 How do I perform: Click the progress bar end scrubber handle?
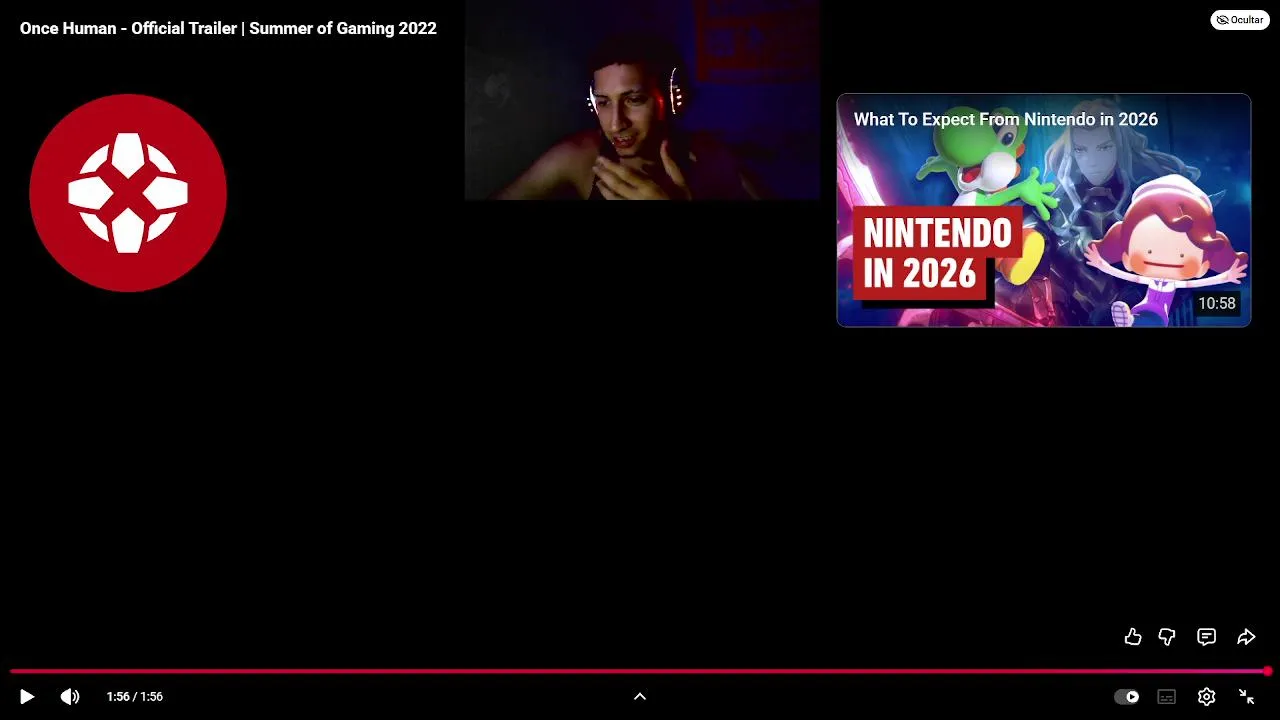pos(1267,671)
